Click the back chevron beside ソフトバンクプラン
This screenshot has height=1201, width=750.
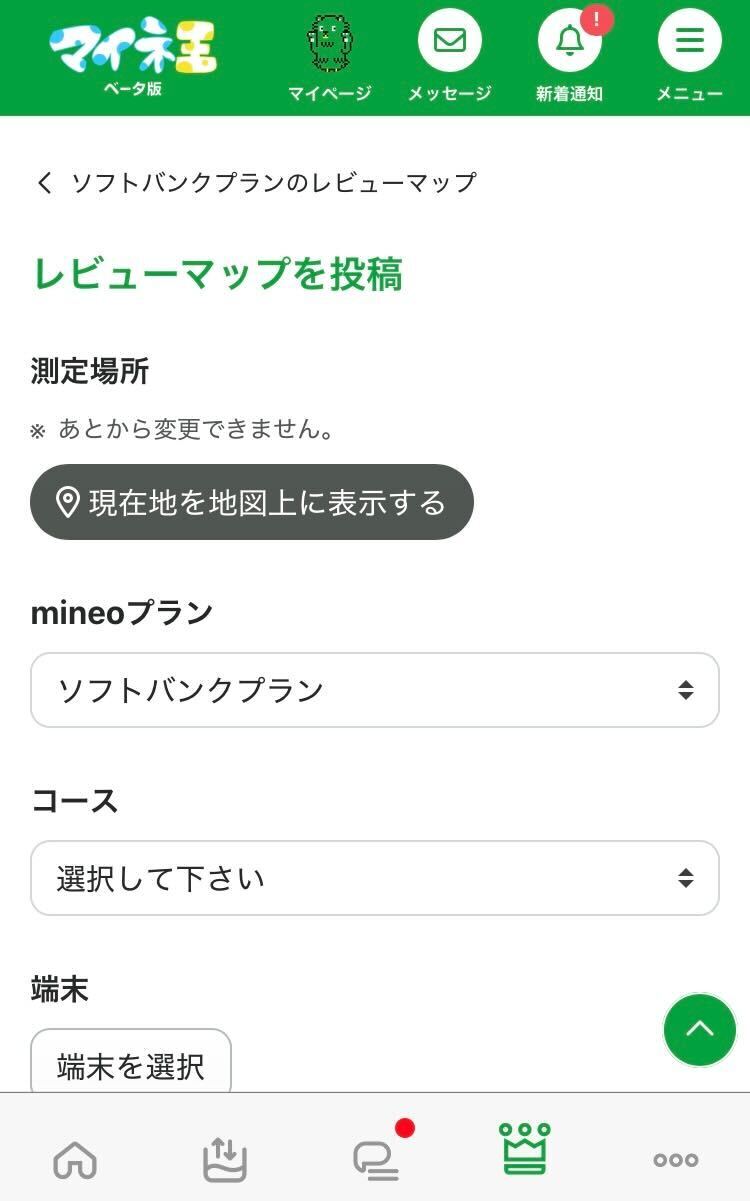point(44,183)
